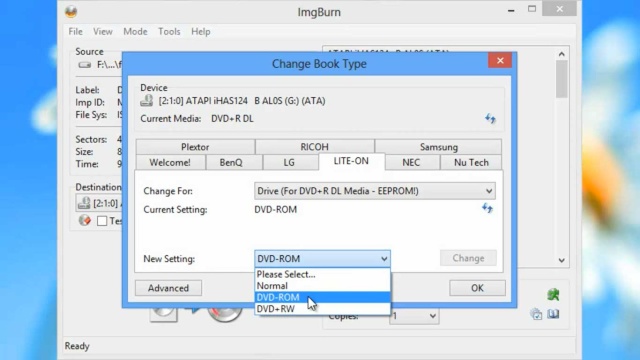Switch to the Samsung tab

click(439, 147)
